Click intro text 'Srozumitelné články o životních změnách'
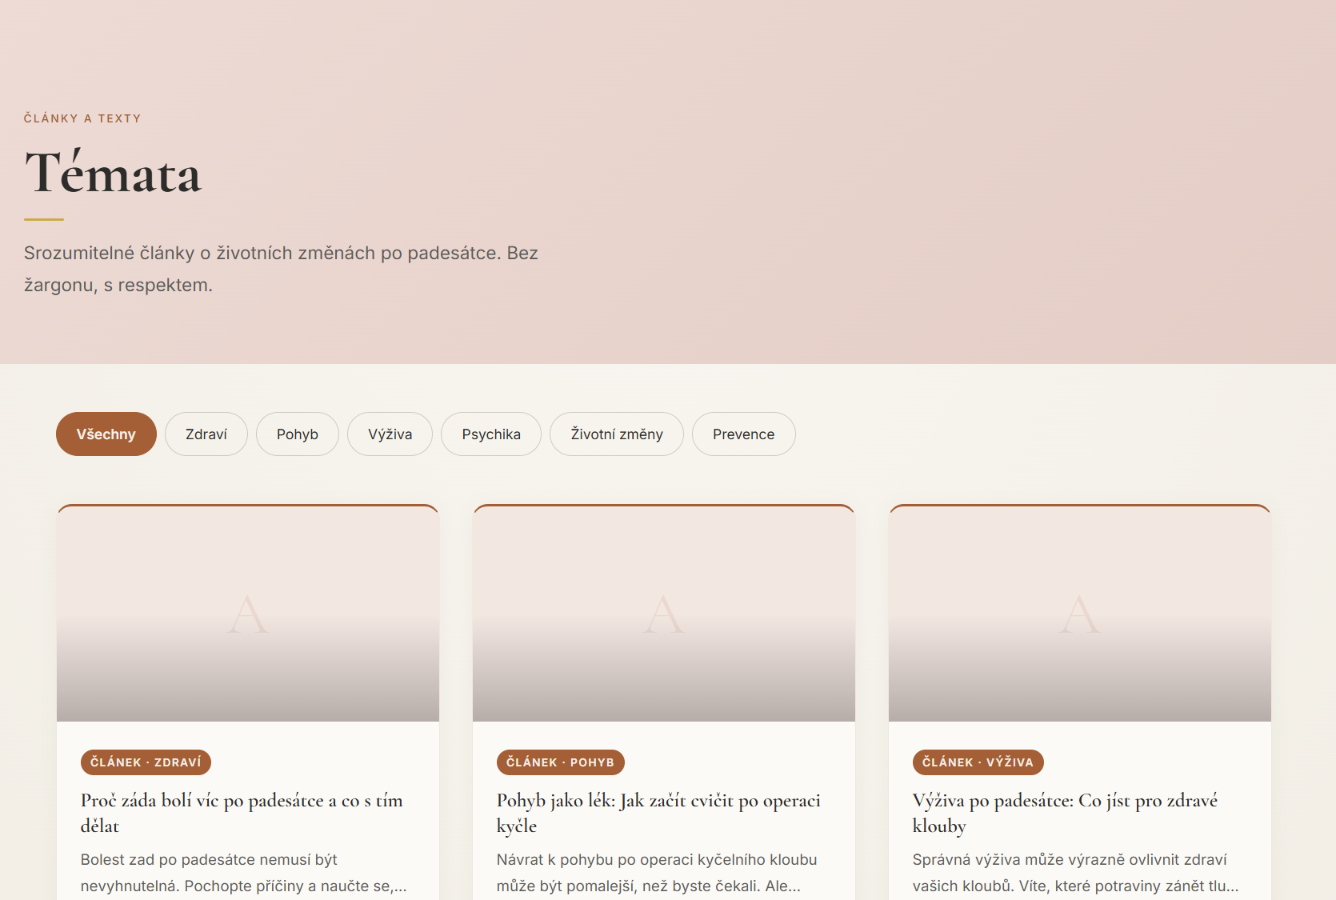 click(x=281, y=269)
